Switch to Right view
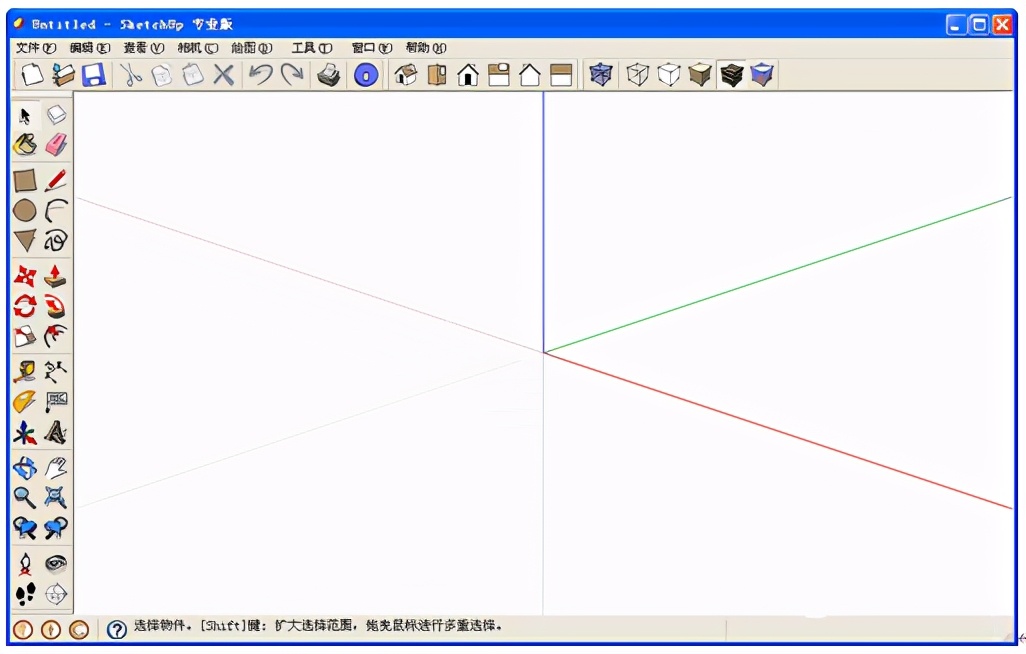1026x654 pixels. (499, 75)
